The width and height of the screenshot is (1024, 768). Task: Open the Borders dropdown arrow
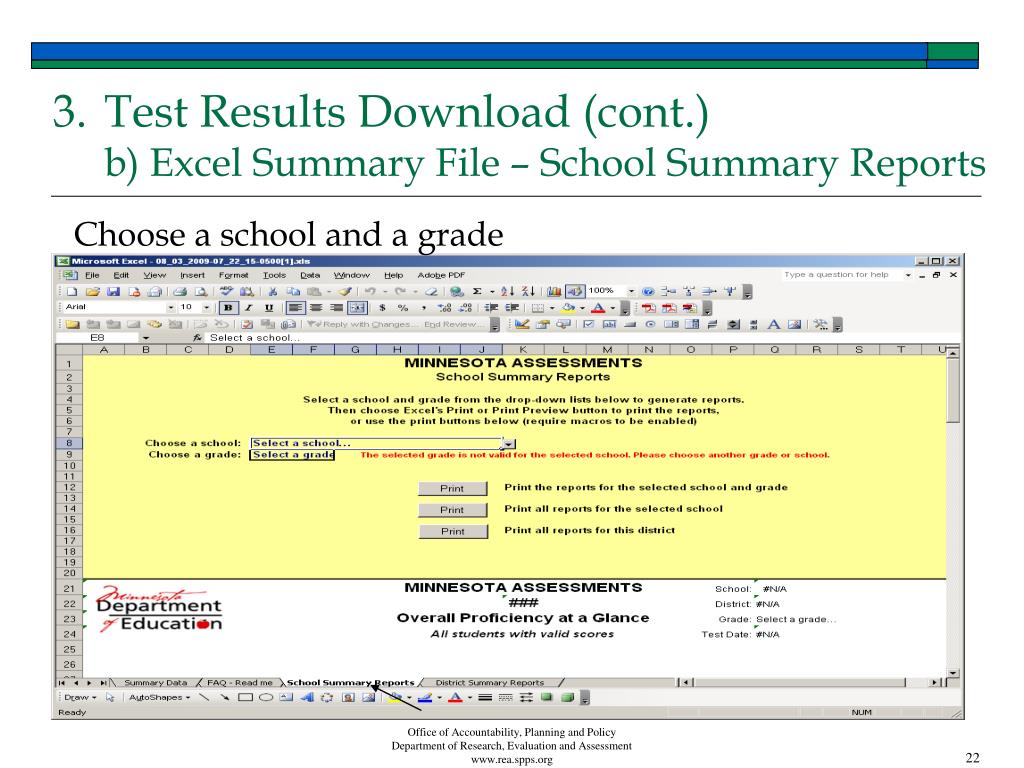tap(552, 308)
